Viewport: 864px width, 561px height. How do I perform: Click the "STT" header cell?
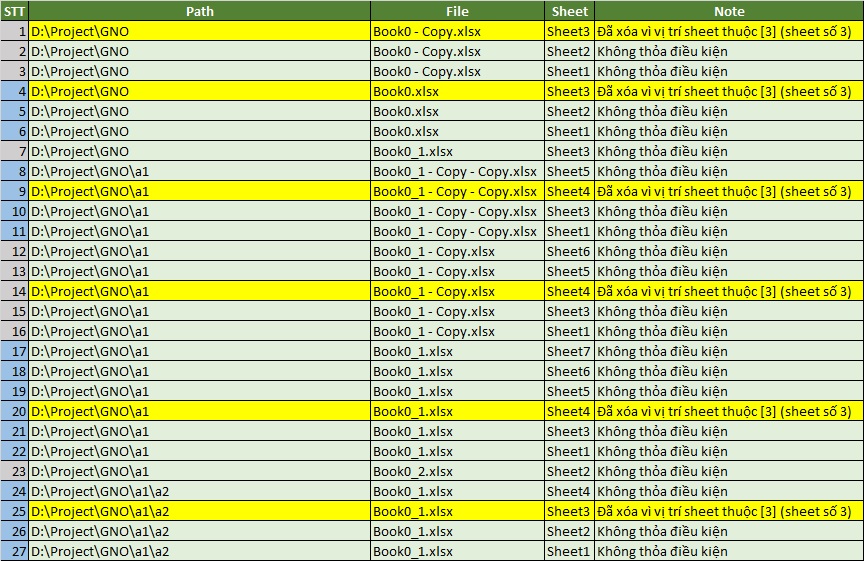tap(14, 11)
